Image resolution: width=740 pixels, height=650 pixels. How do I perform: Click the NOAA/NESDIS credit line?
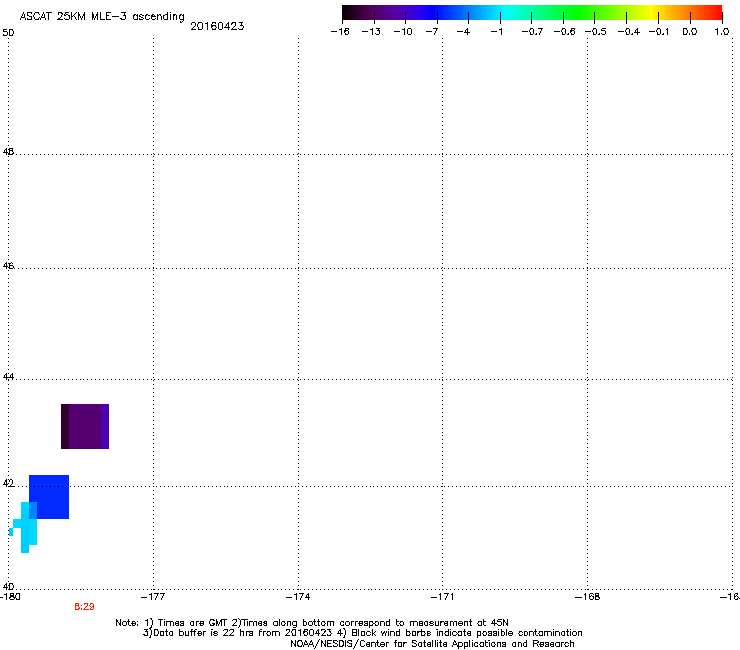(x=432, y=644)
